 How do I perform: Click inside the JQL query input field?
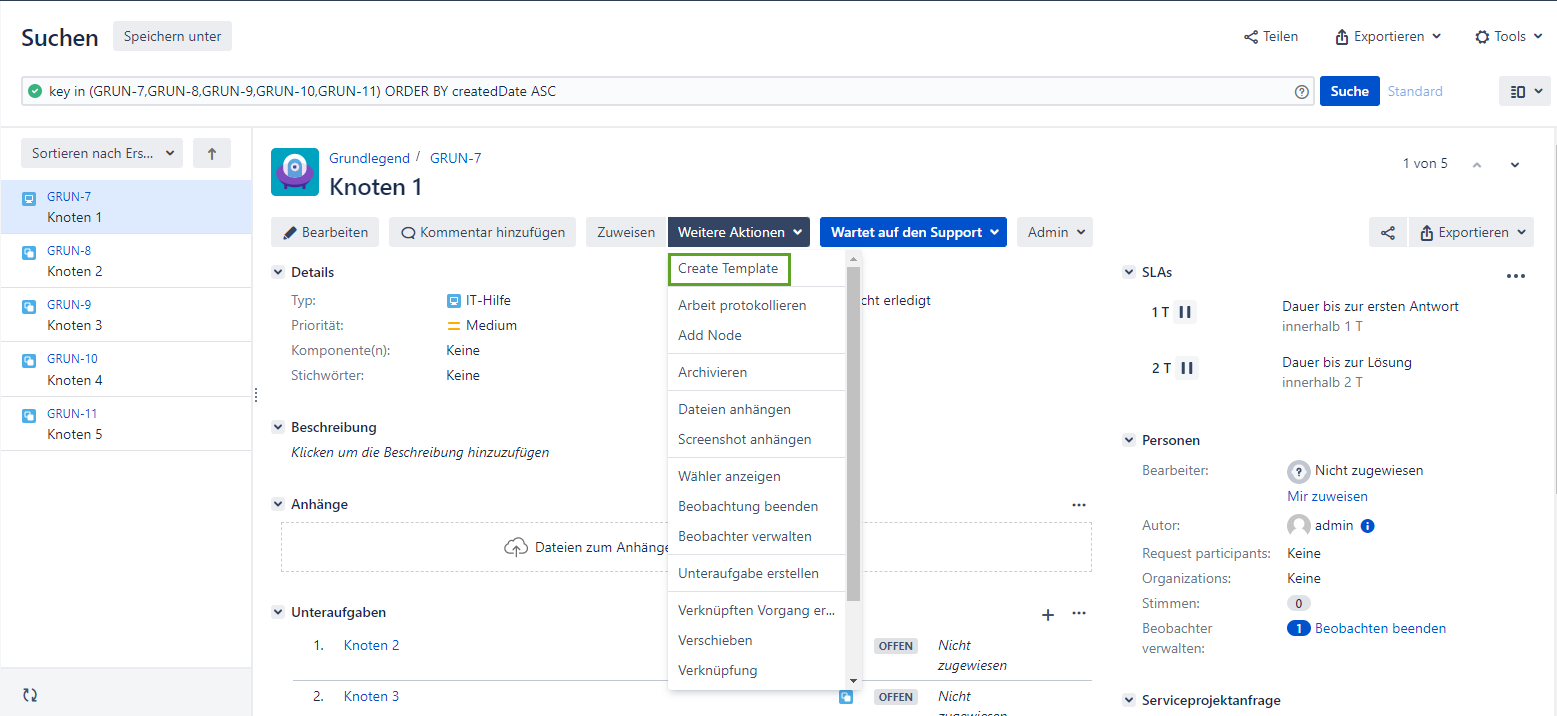(660, 92)
